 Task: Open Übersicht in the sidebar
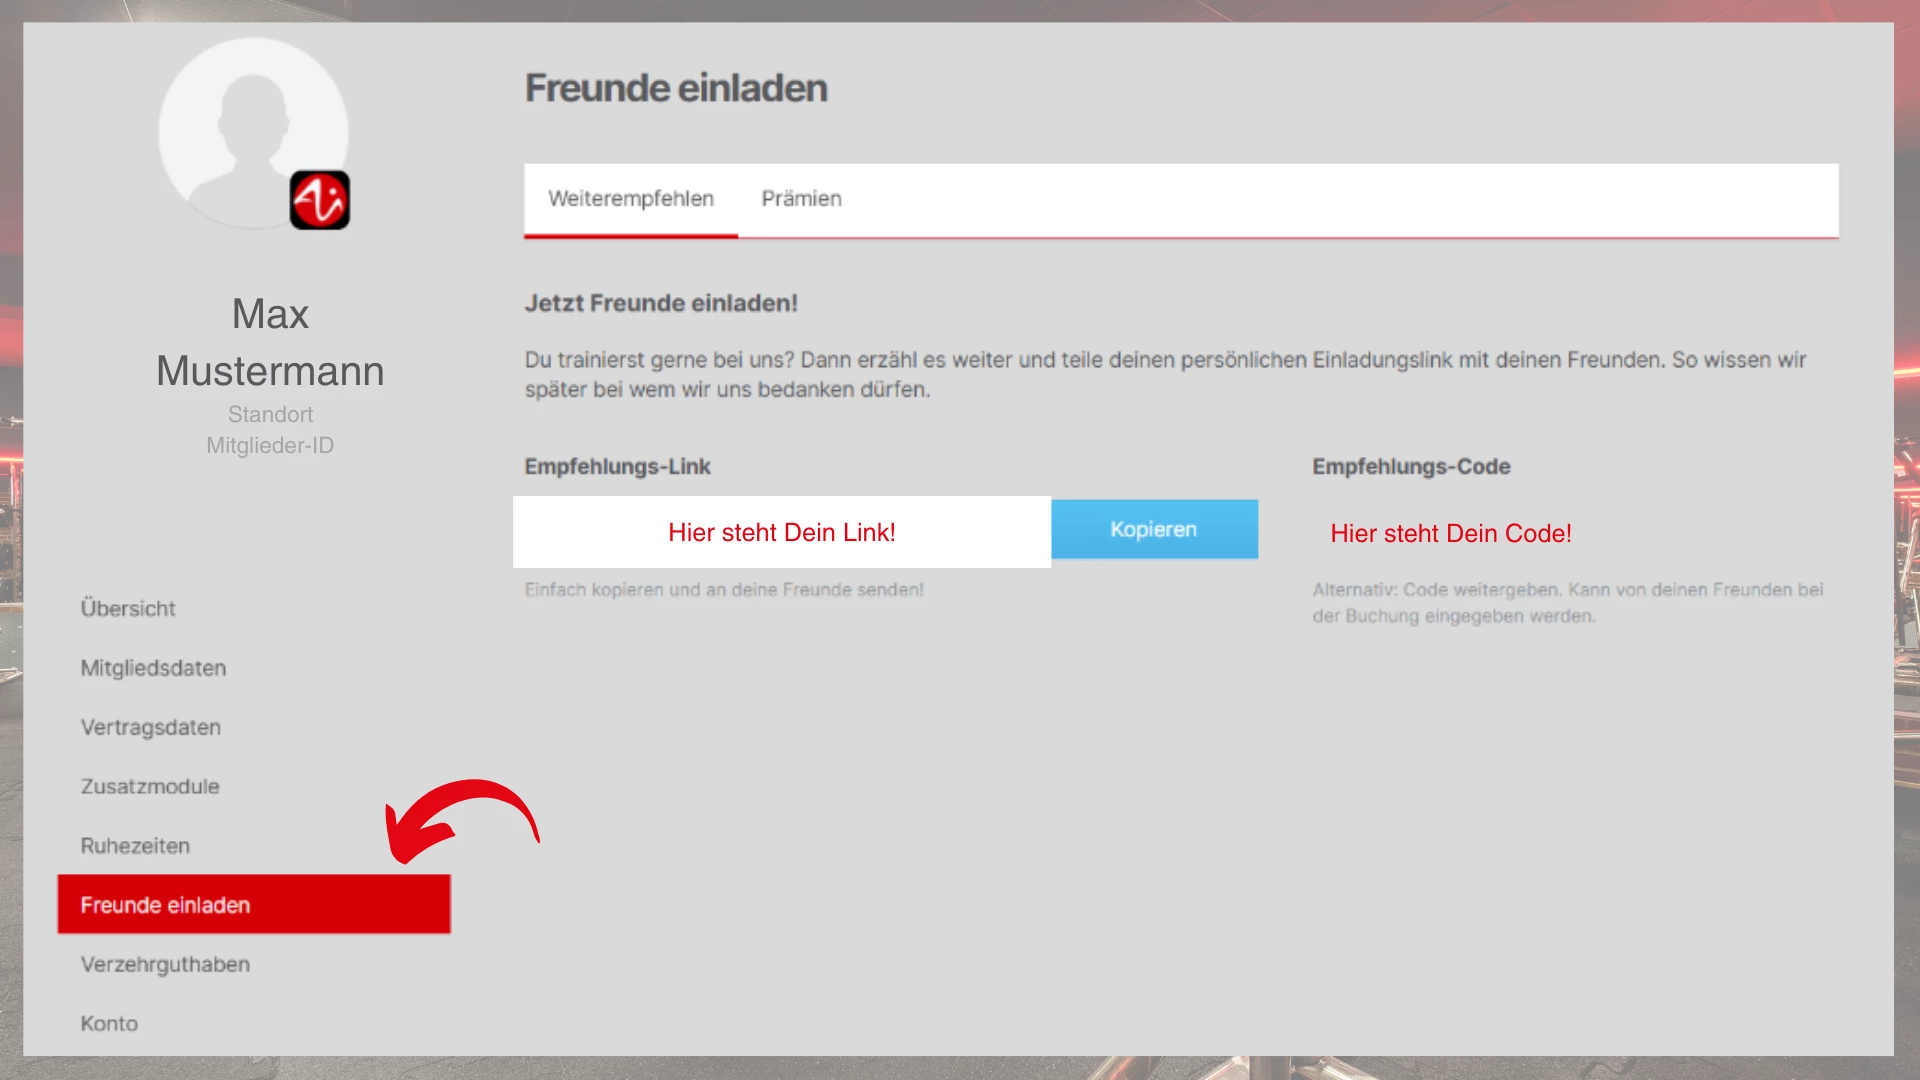[128, 608]
